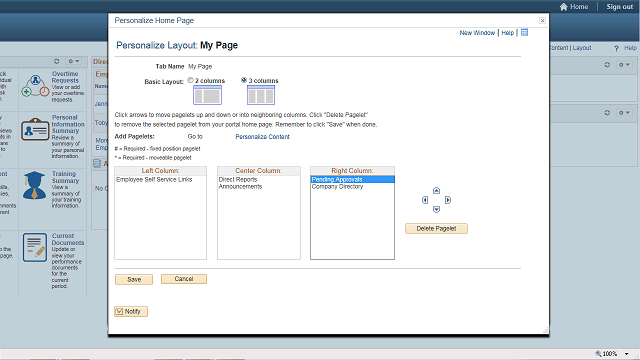Click the 3 columns layout thumbnail

click(261, 96)
